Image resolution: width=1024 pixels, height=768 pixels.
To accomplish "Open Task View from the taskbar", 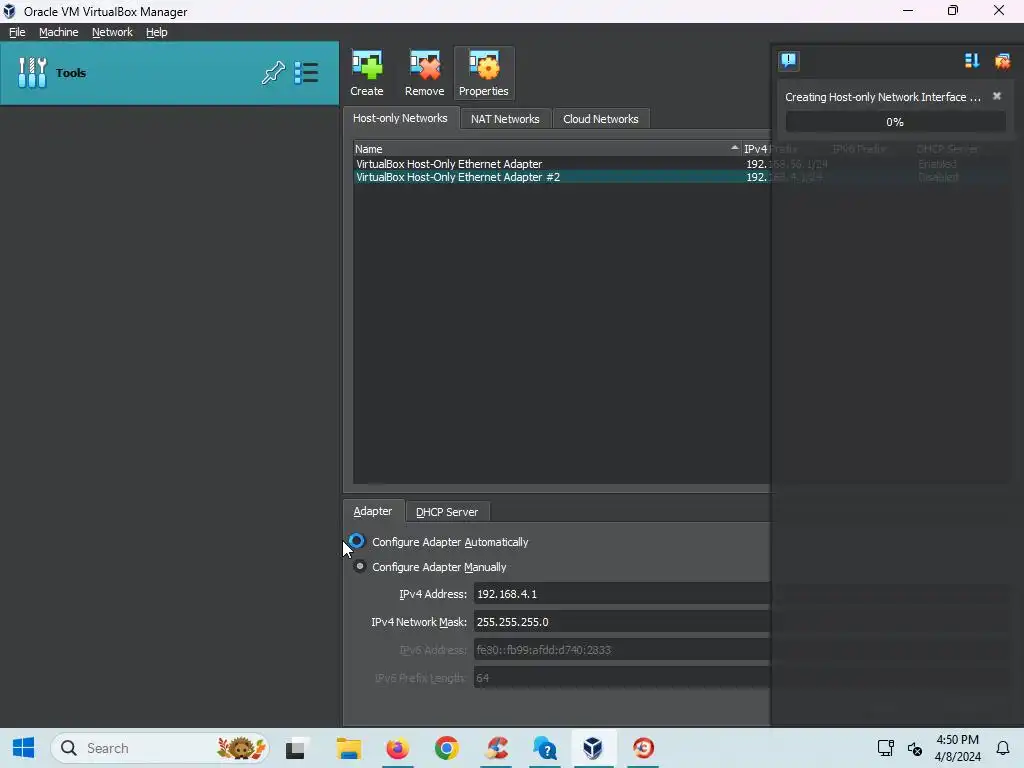I will pos(295,748).
